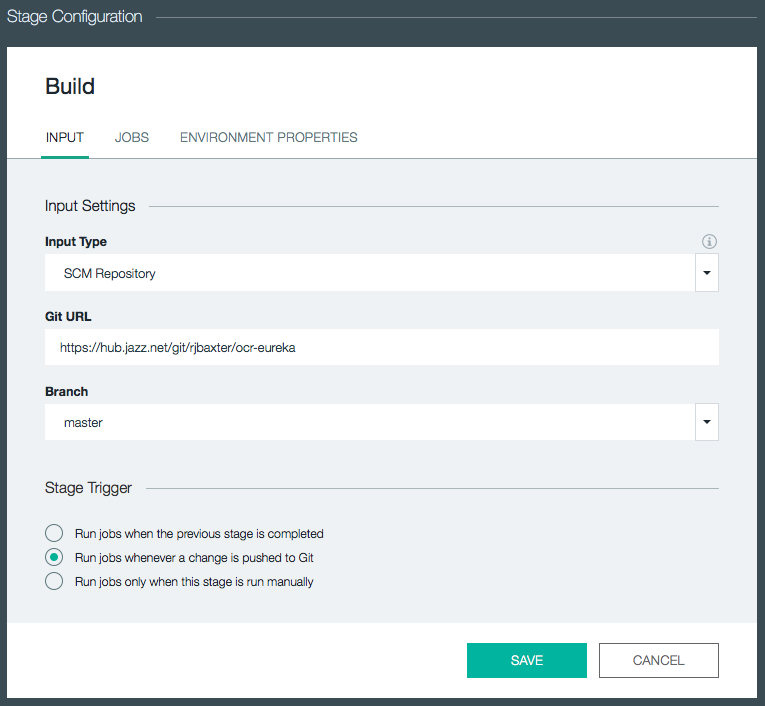Click the info icon beside Input Type
This screenshot has height=706, width=765.
pos(710,242)
